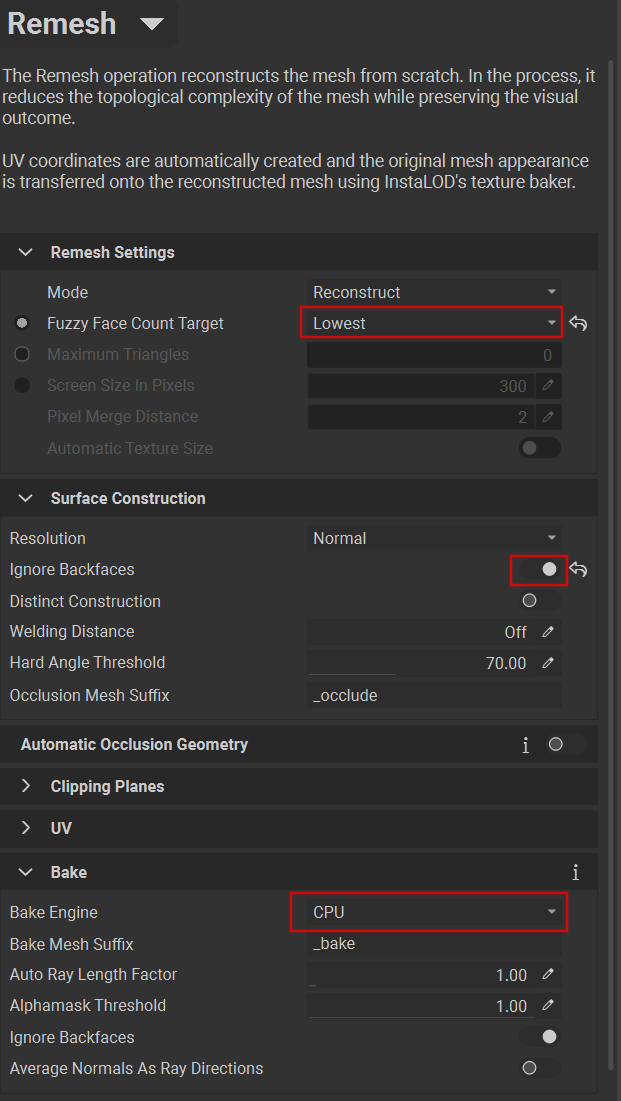Toggle Average Normals As Ray Directions
The image size is (621, 1101).
[540, 1069]
